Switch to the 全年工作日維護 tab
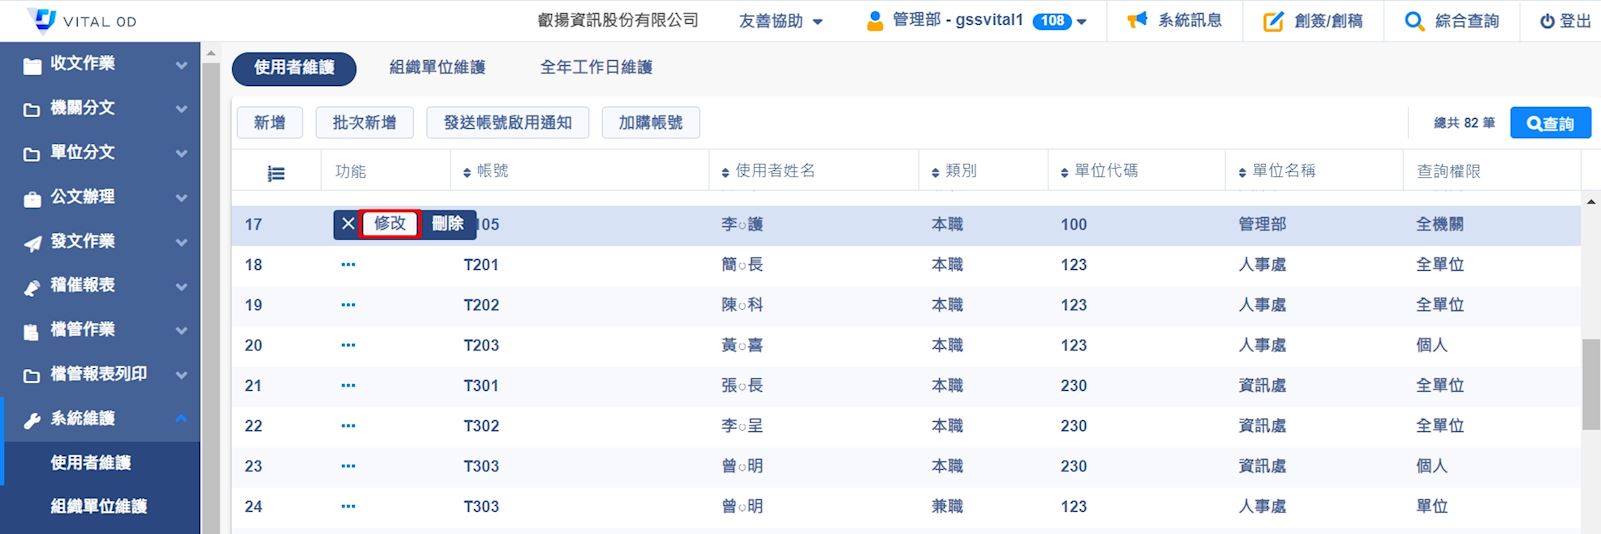The width and height of the screenshot is (1601, 534). pyautogui.click(x=596, y=67)
